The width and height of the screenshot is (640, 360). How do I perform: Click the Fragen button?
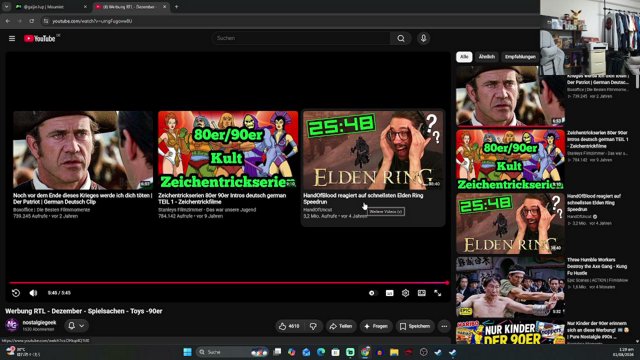[376, 326]
